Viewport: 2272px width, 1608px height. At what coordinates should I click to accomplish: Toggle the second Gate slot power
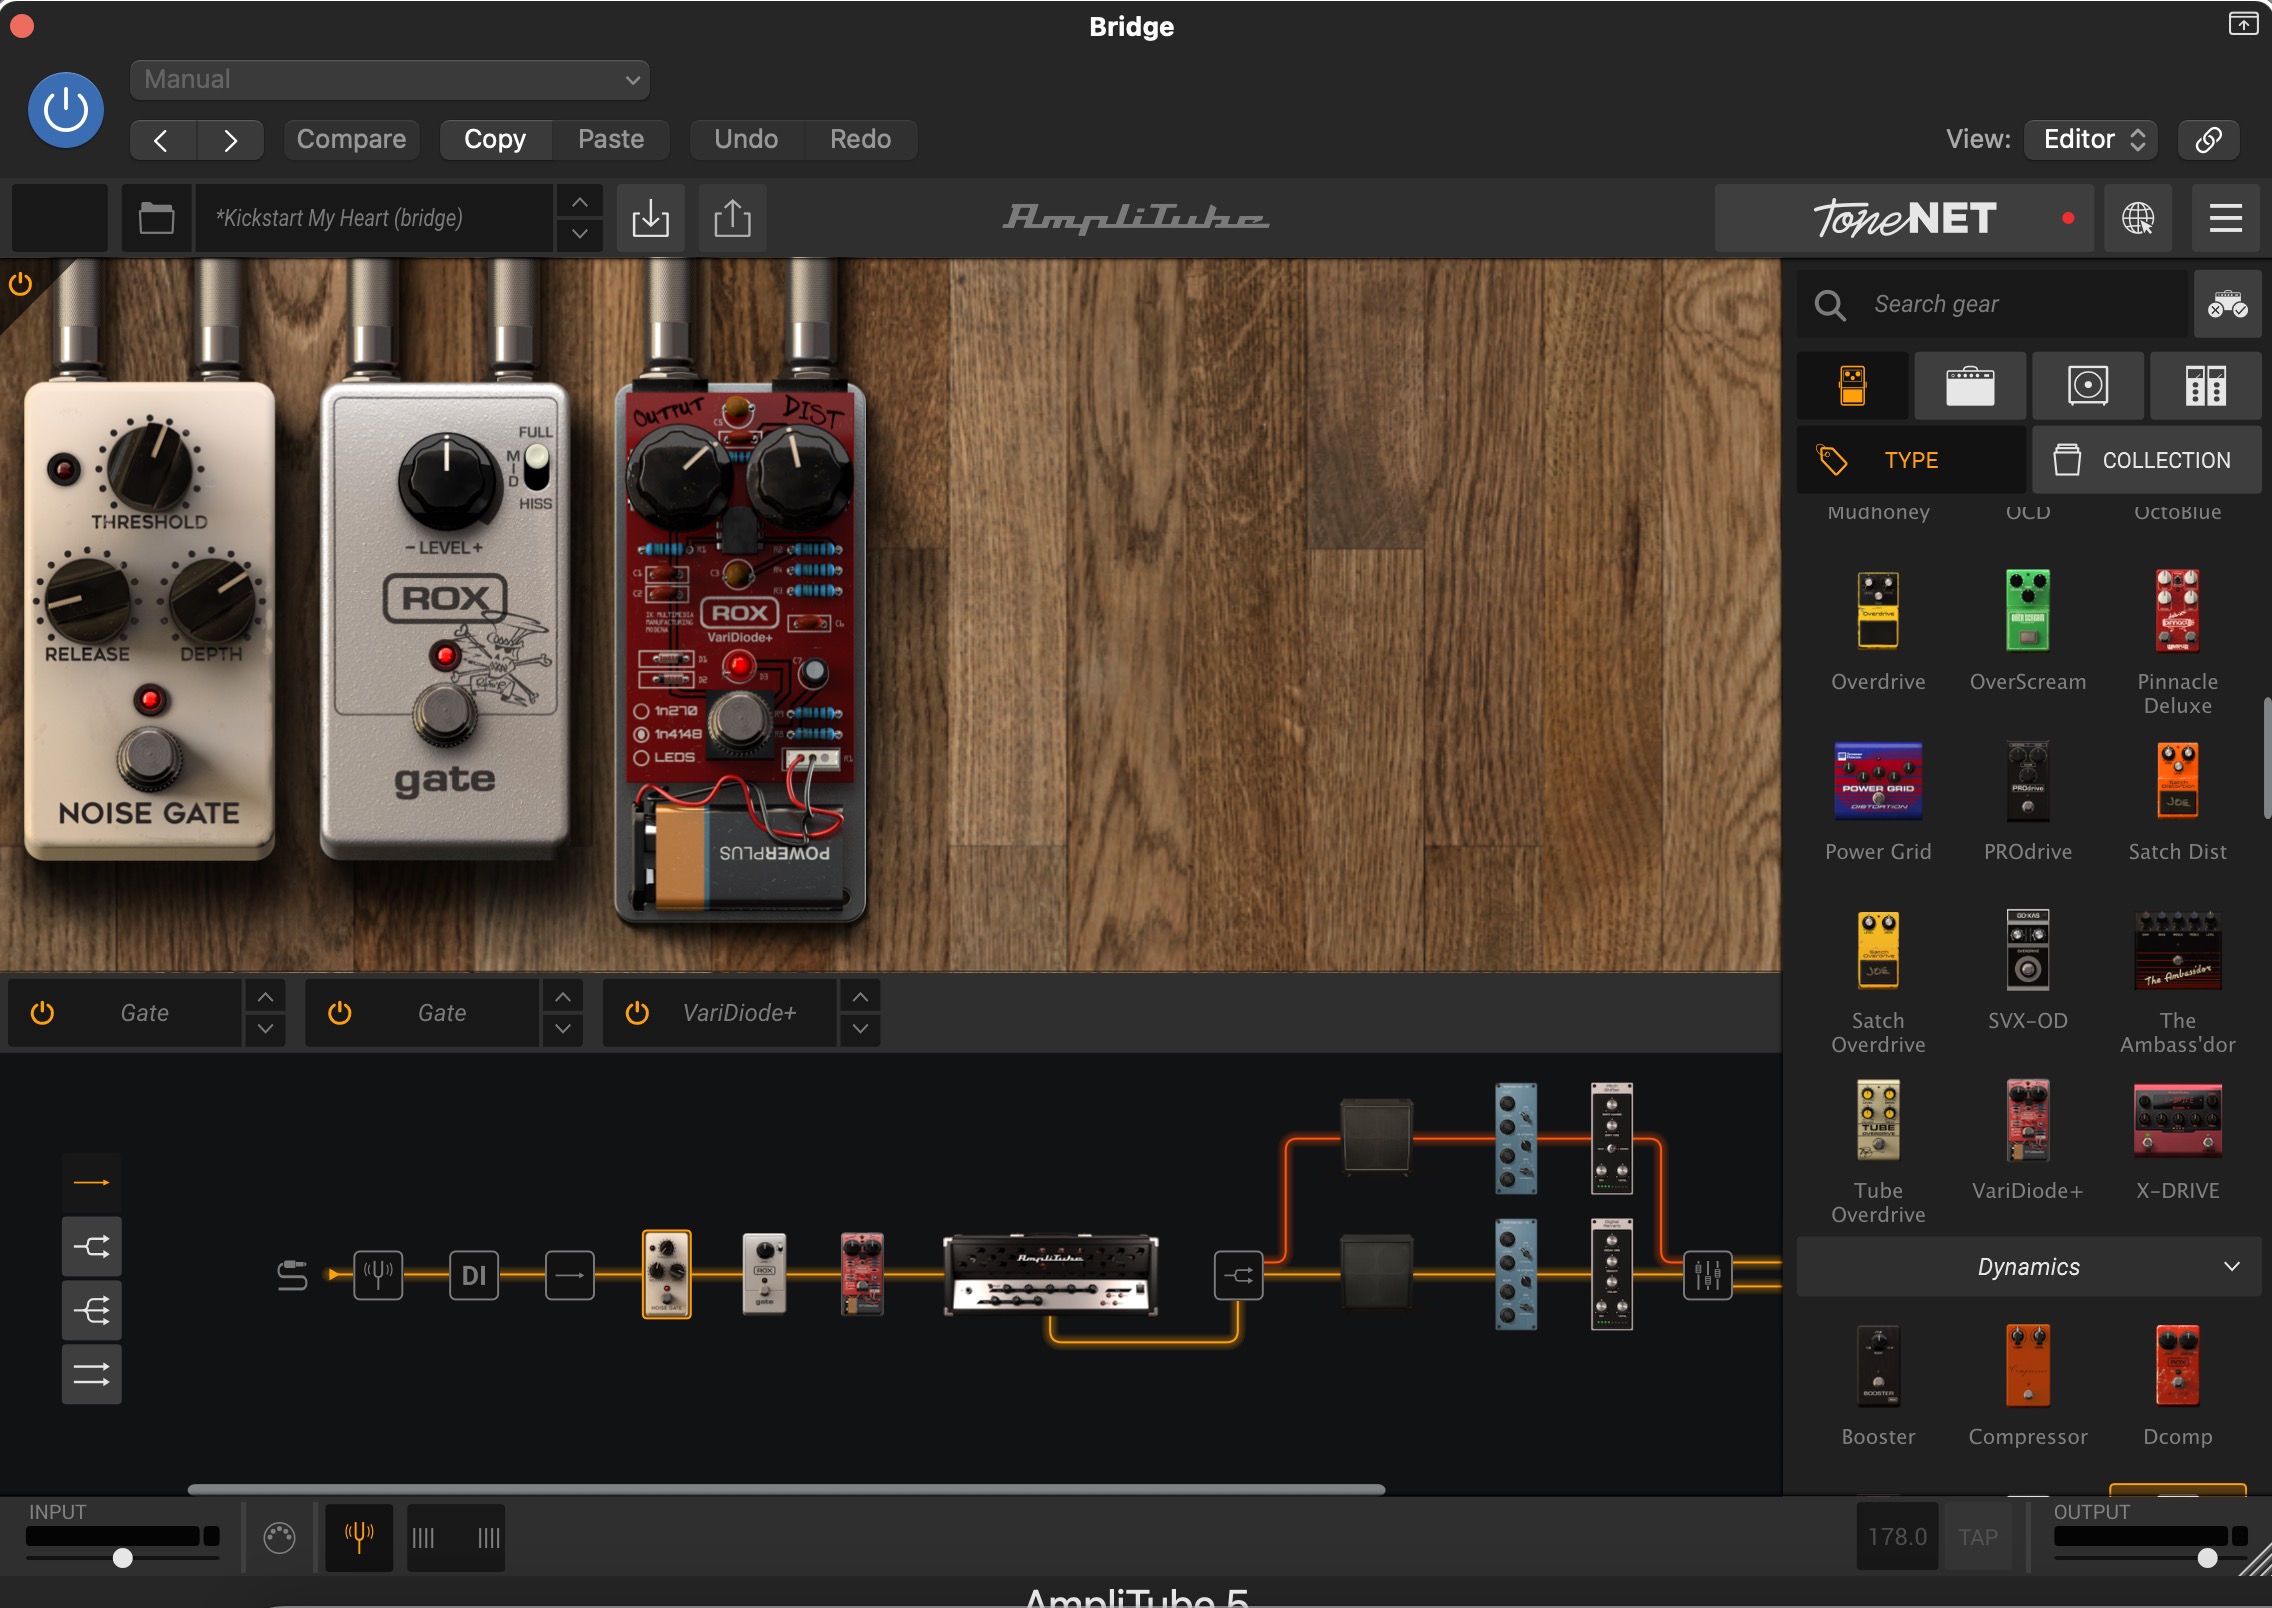(340, 1013)
